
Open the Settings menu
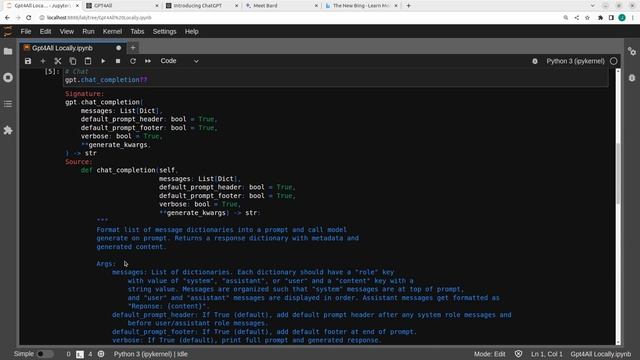(164, 31)
